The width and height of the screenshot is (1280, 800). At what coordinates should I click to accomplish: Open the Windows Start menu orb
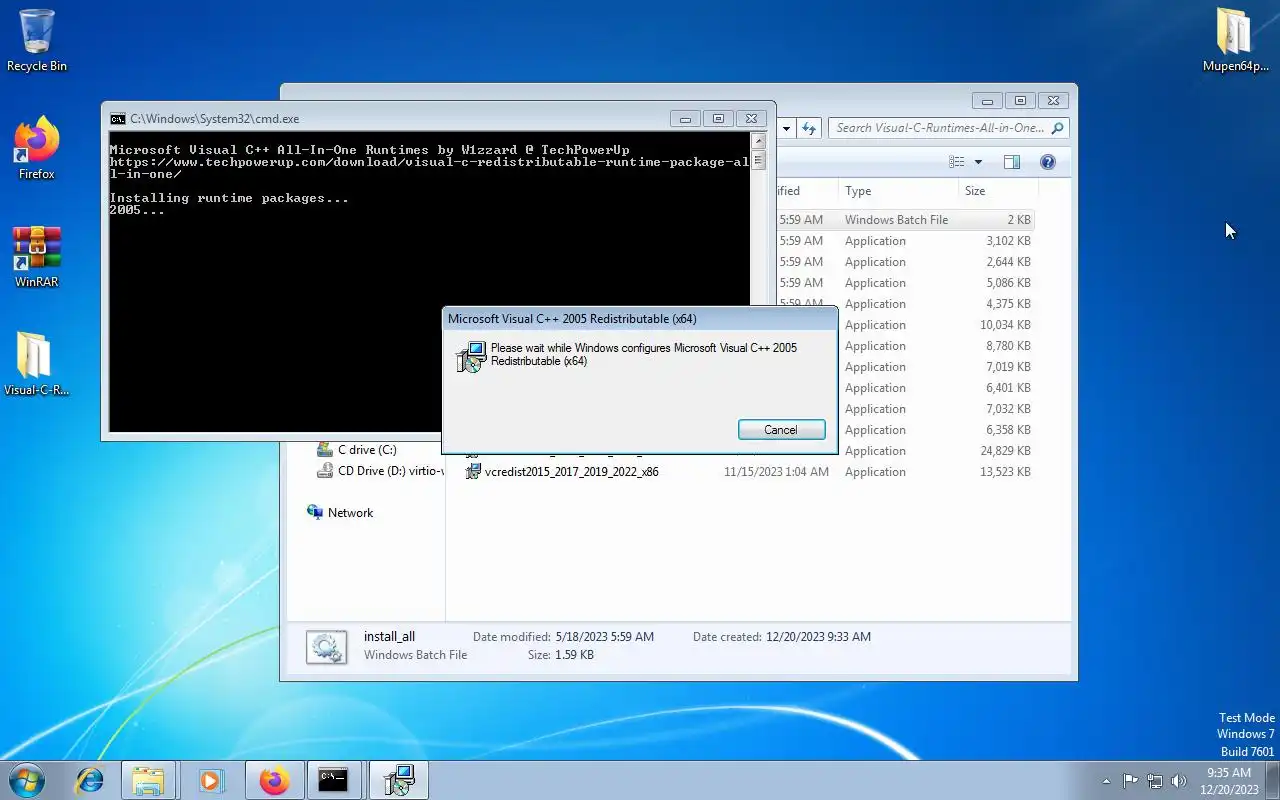point(27,780)
